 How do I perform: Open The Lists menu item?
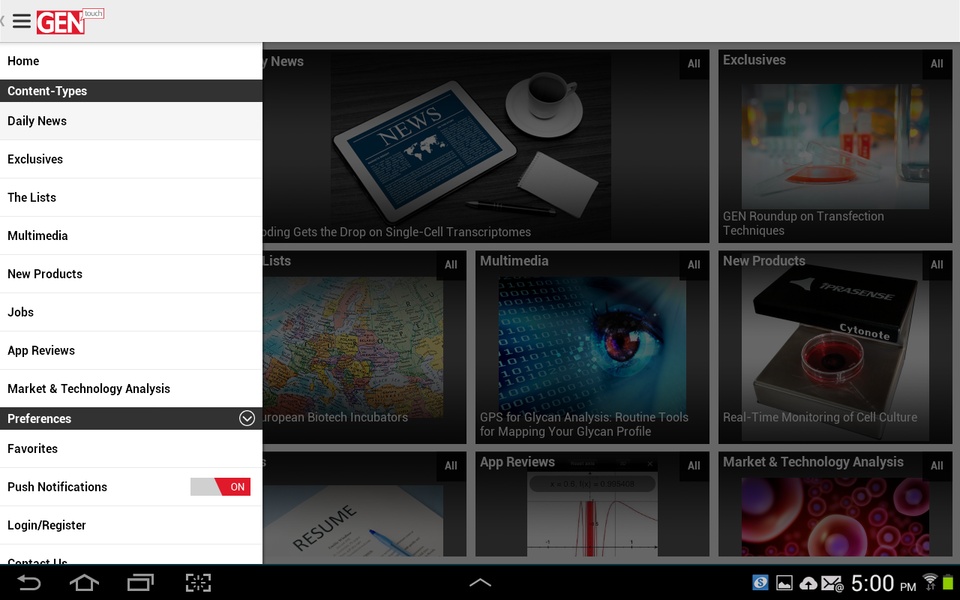pos(131,197)
